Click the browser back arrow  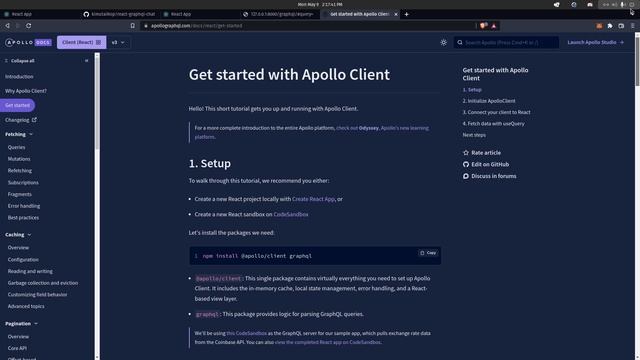[7, 26]
